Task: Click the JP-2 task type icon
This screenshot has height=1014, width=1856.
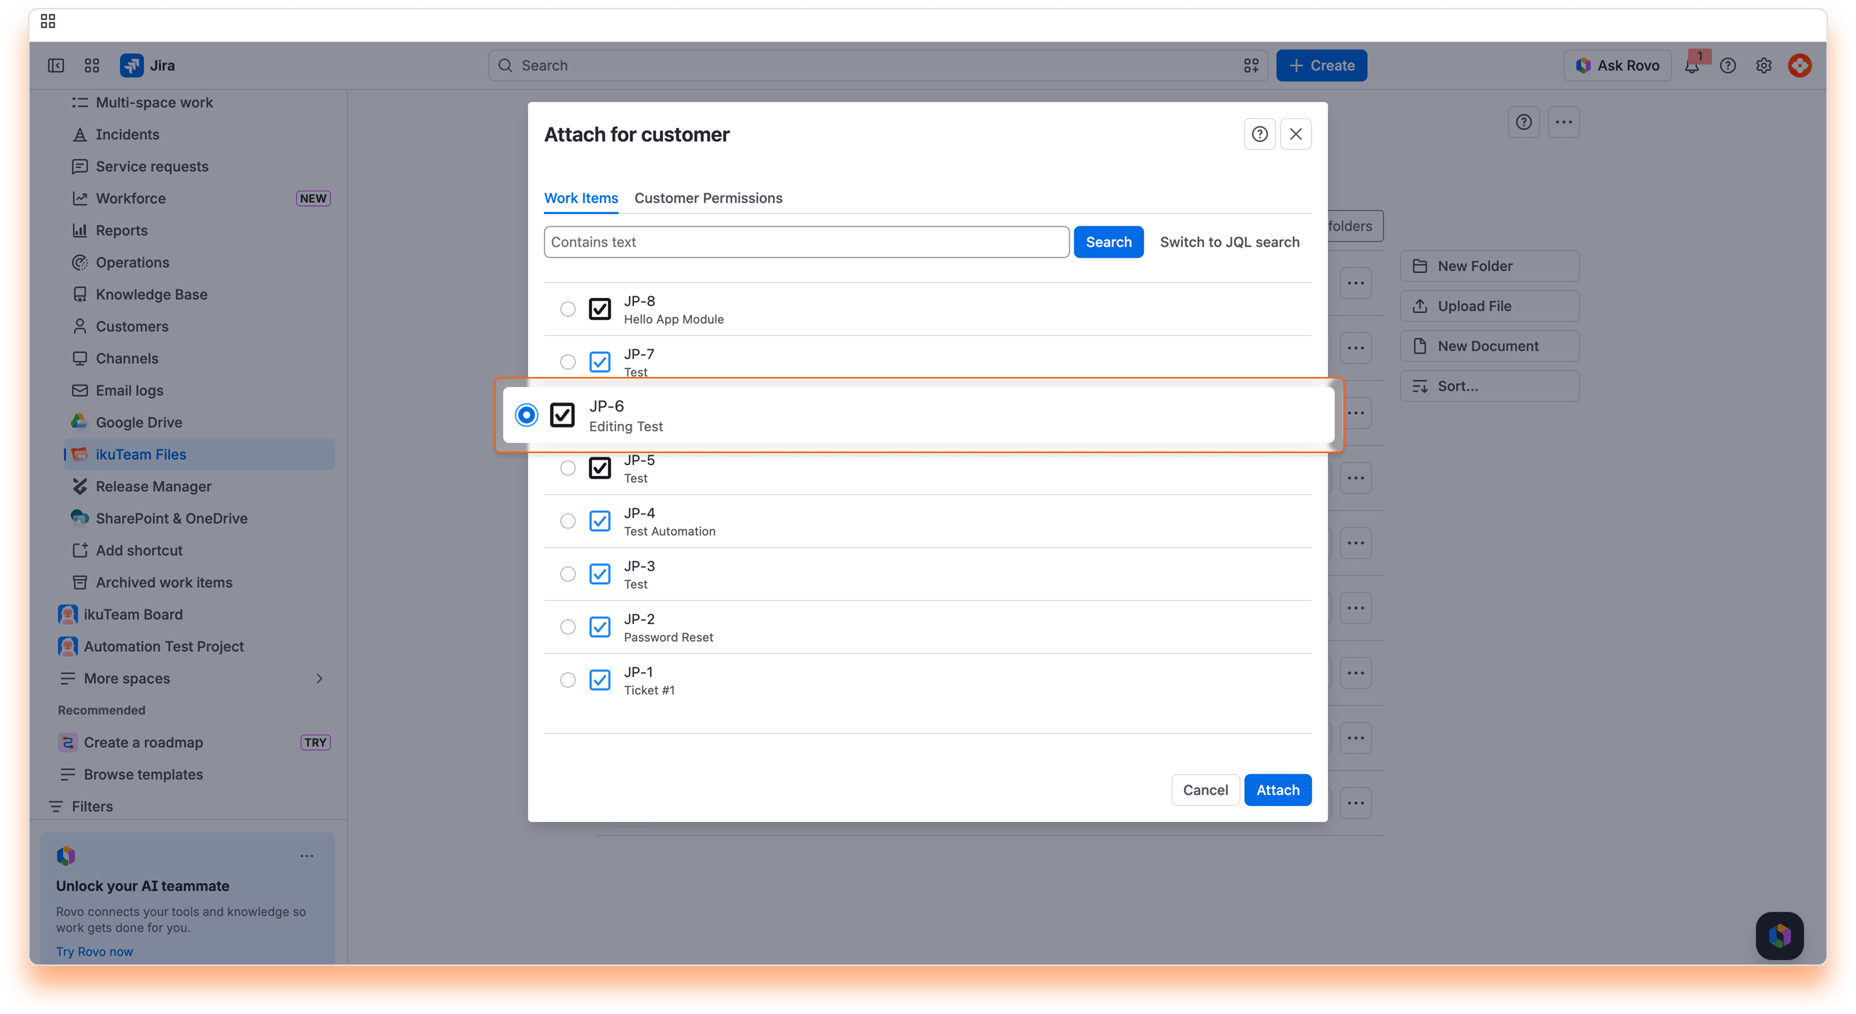Action: click(x=600, y=627)
